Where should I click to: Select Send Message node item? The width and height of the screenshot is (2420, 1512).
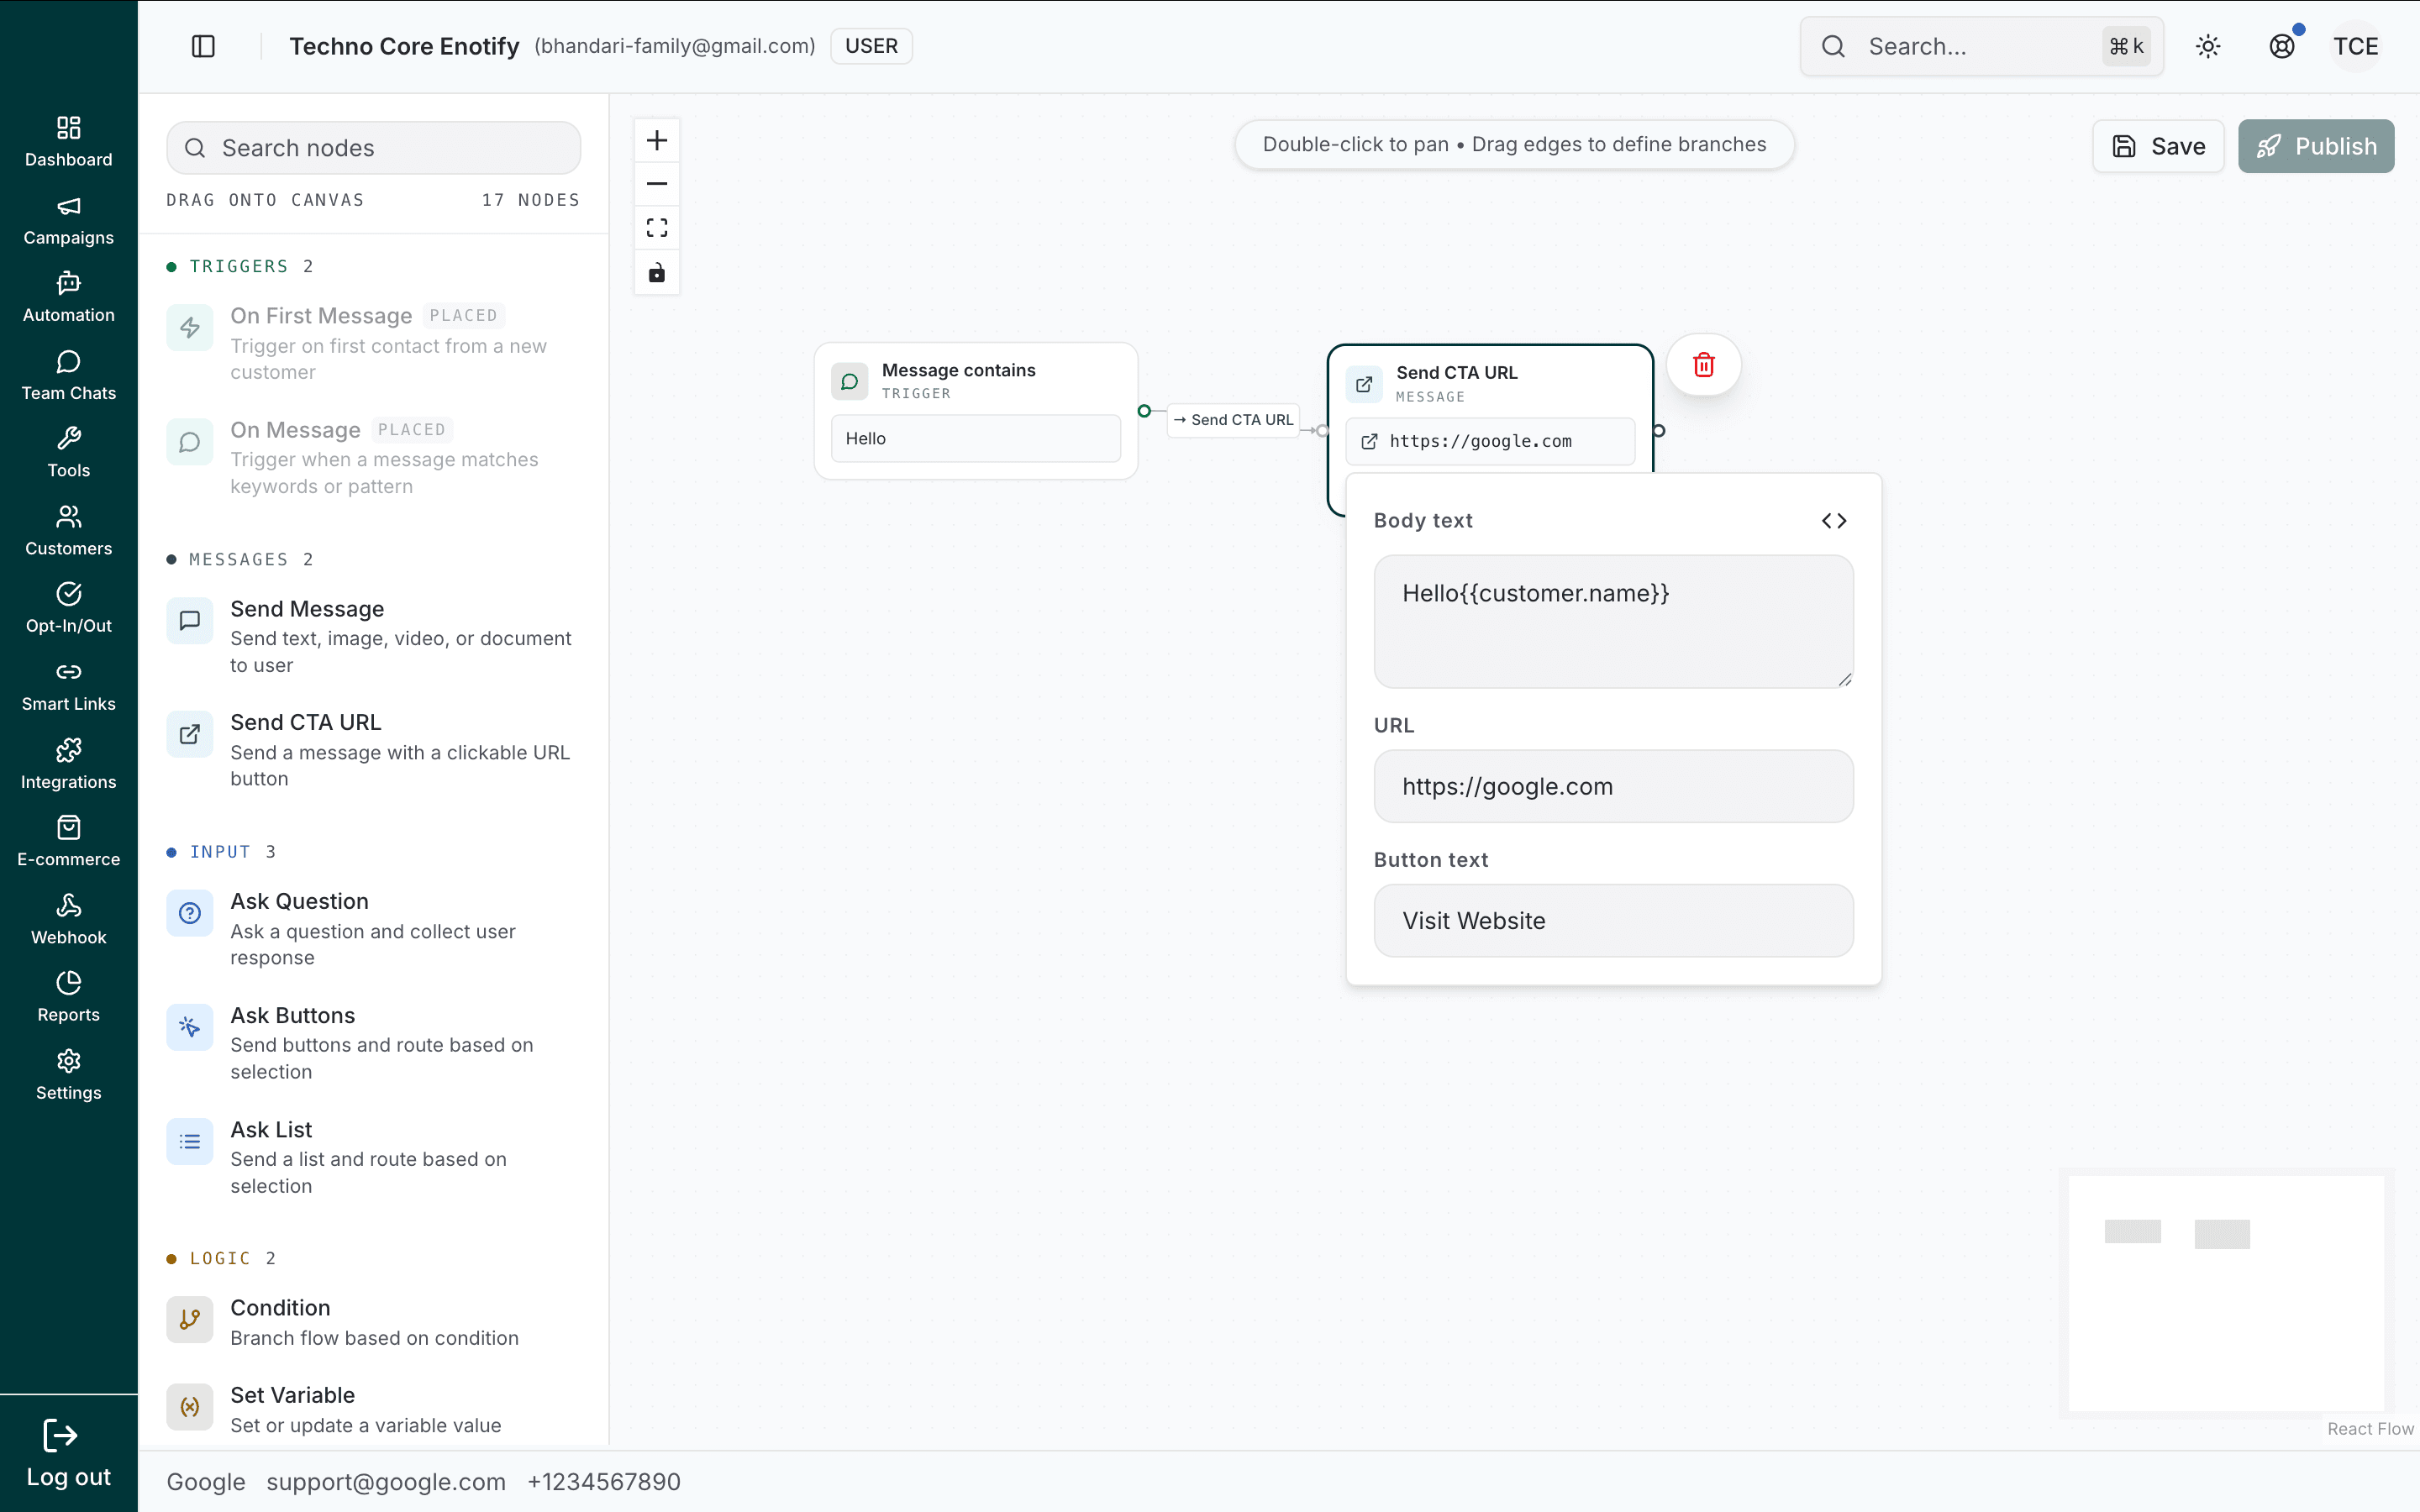click(x=373, y=636)
